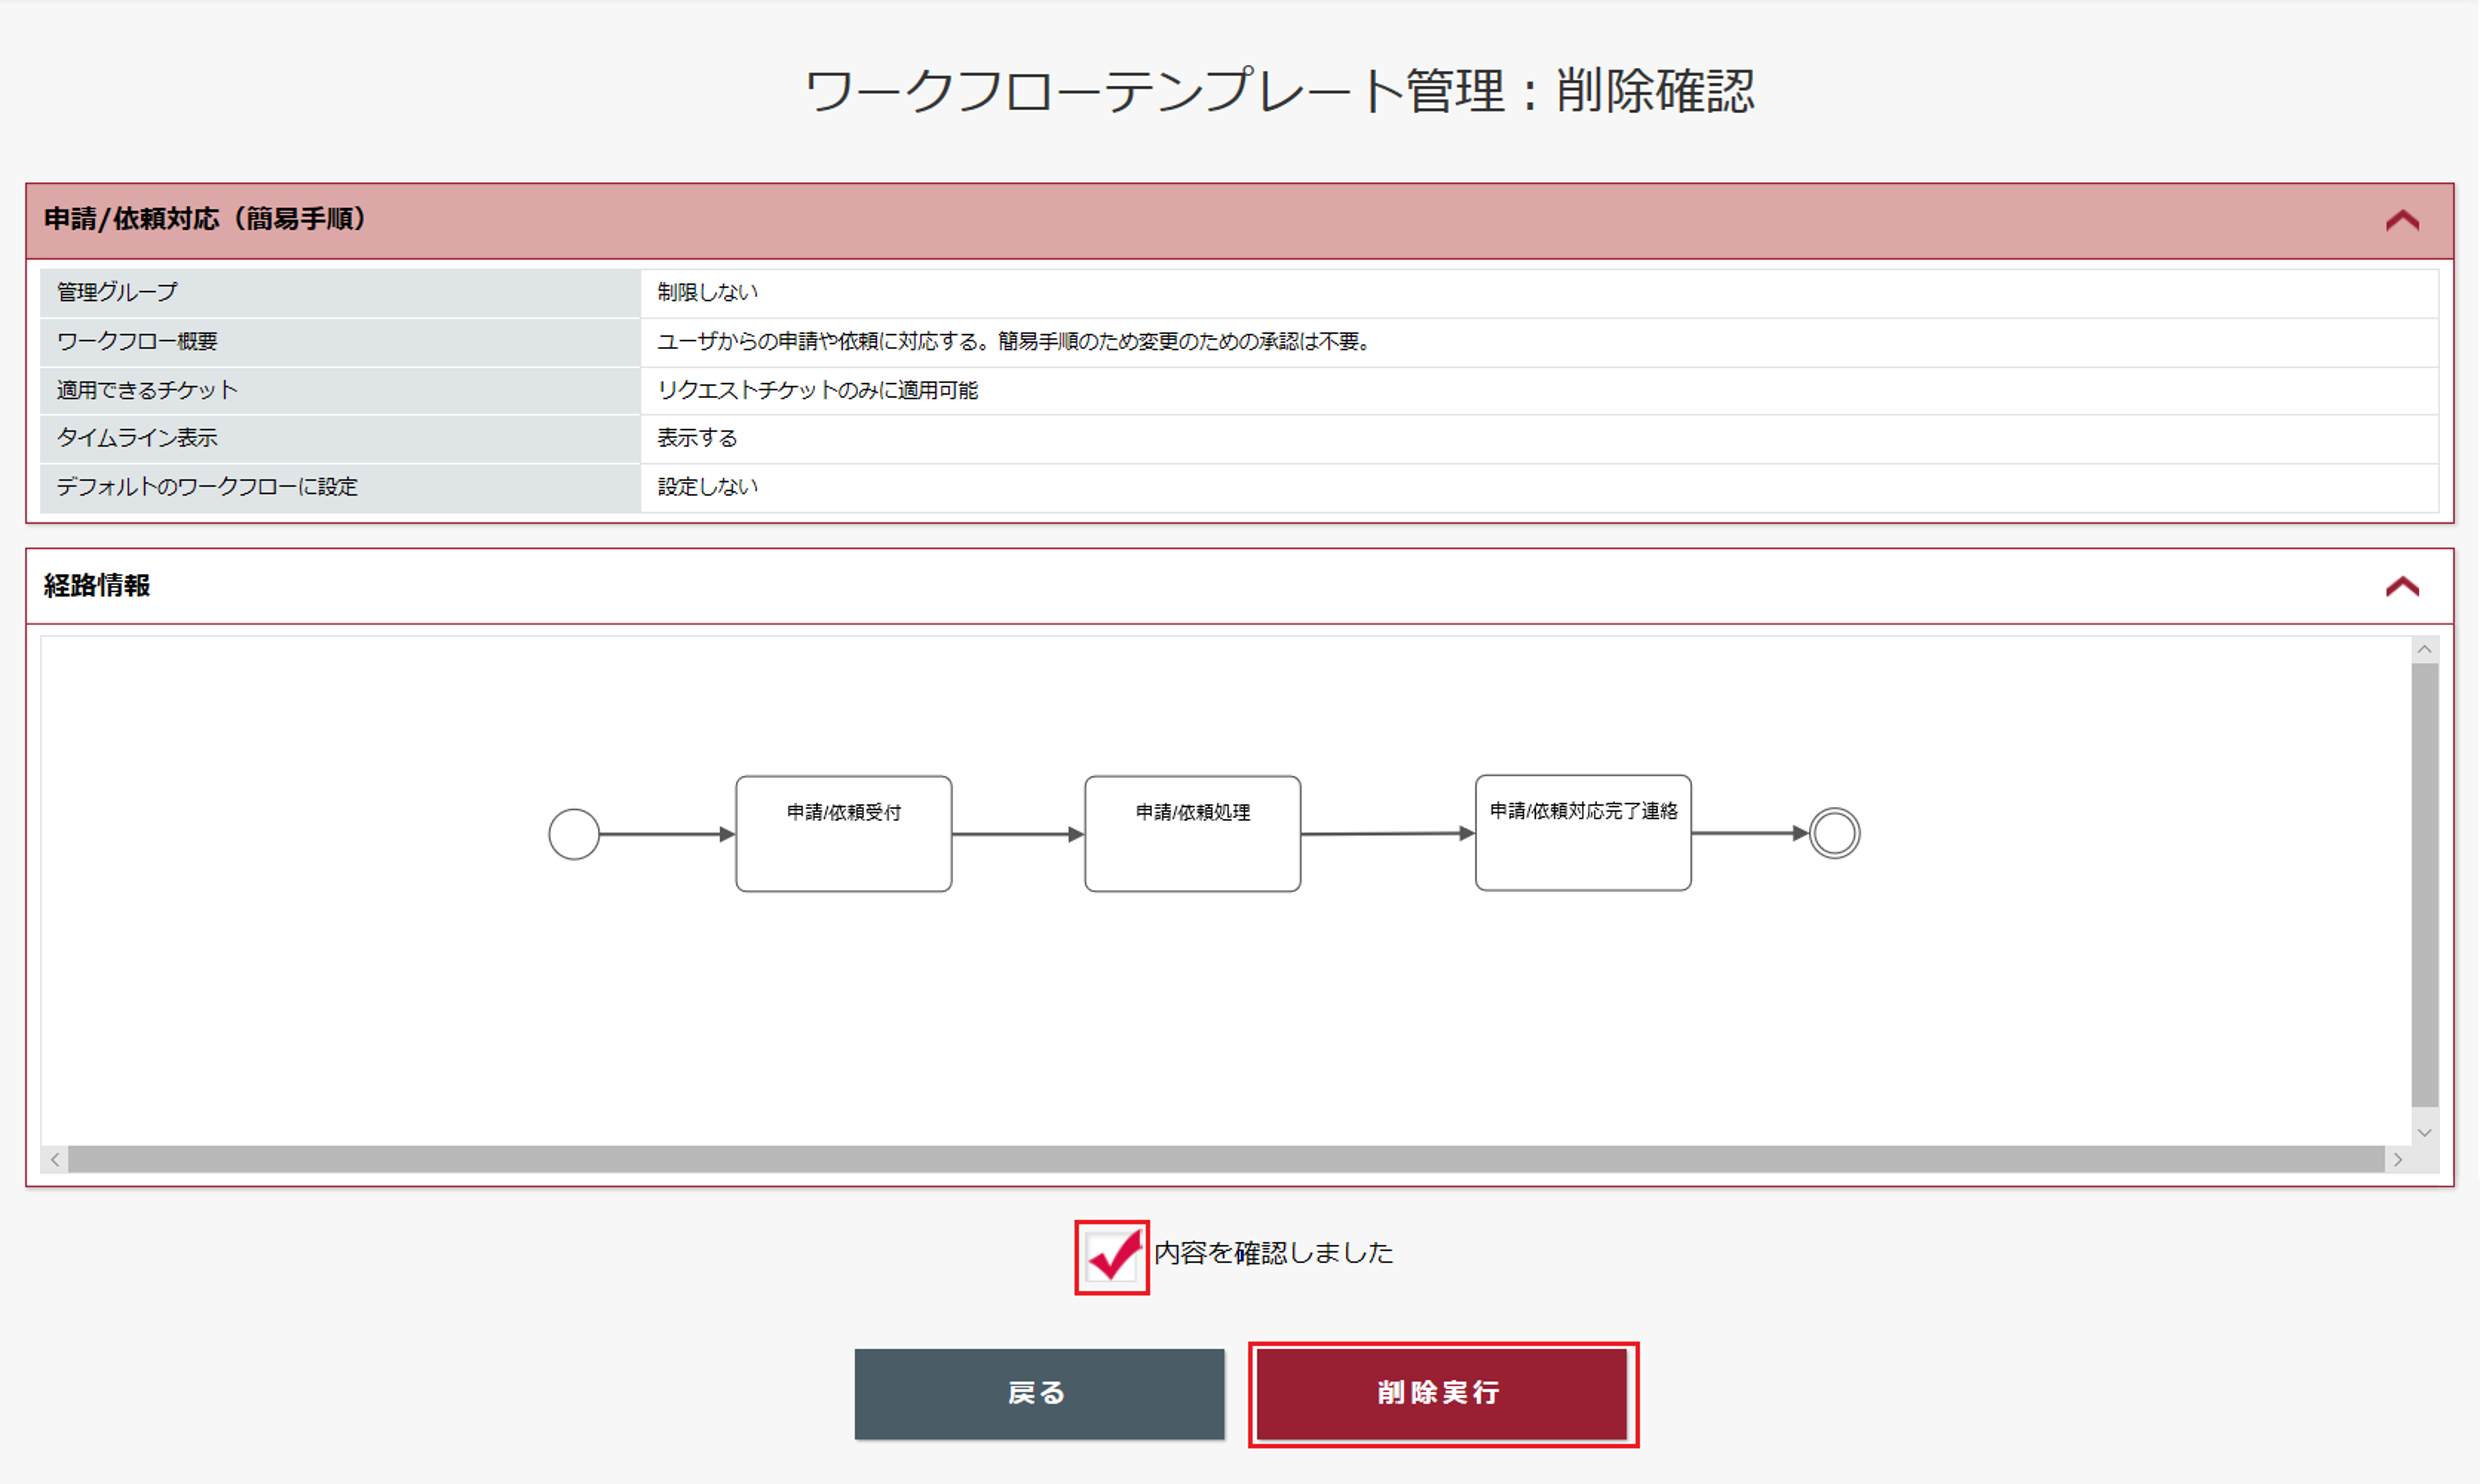Select the workflow end event circle
The width and height of the screenshot is (2480, 1484).
[1835, 833]
